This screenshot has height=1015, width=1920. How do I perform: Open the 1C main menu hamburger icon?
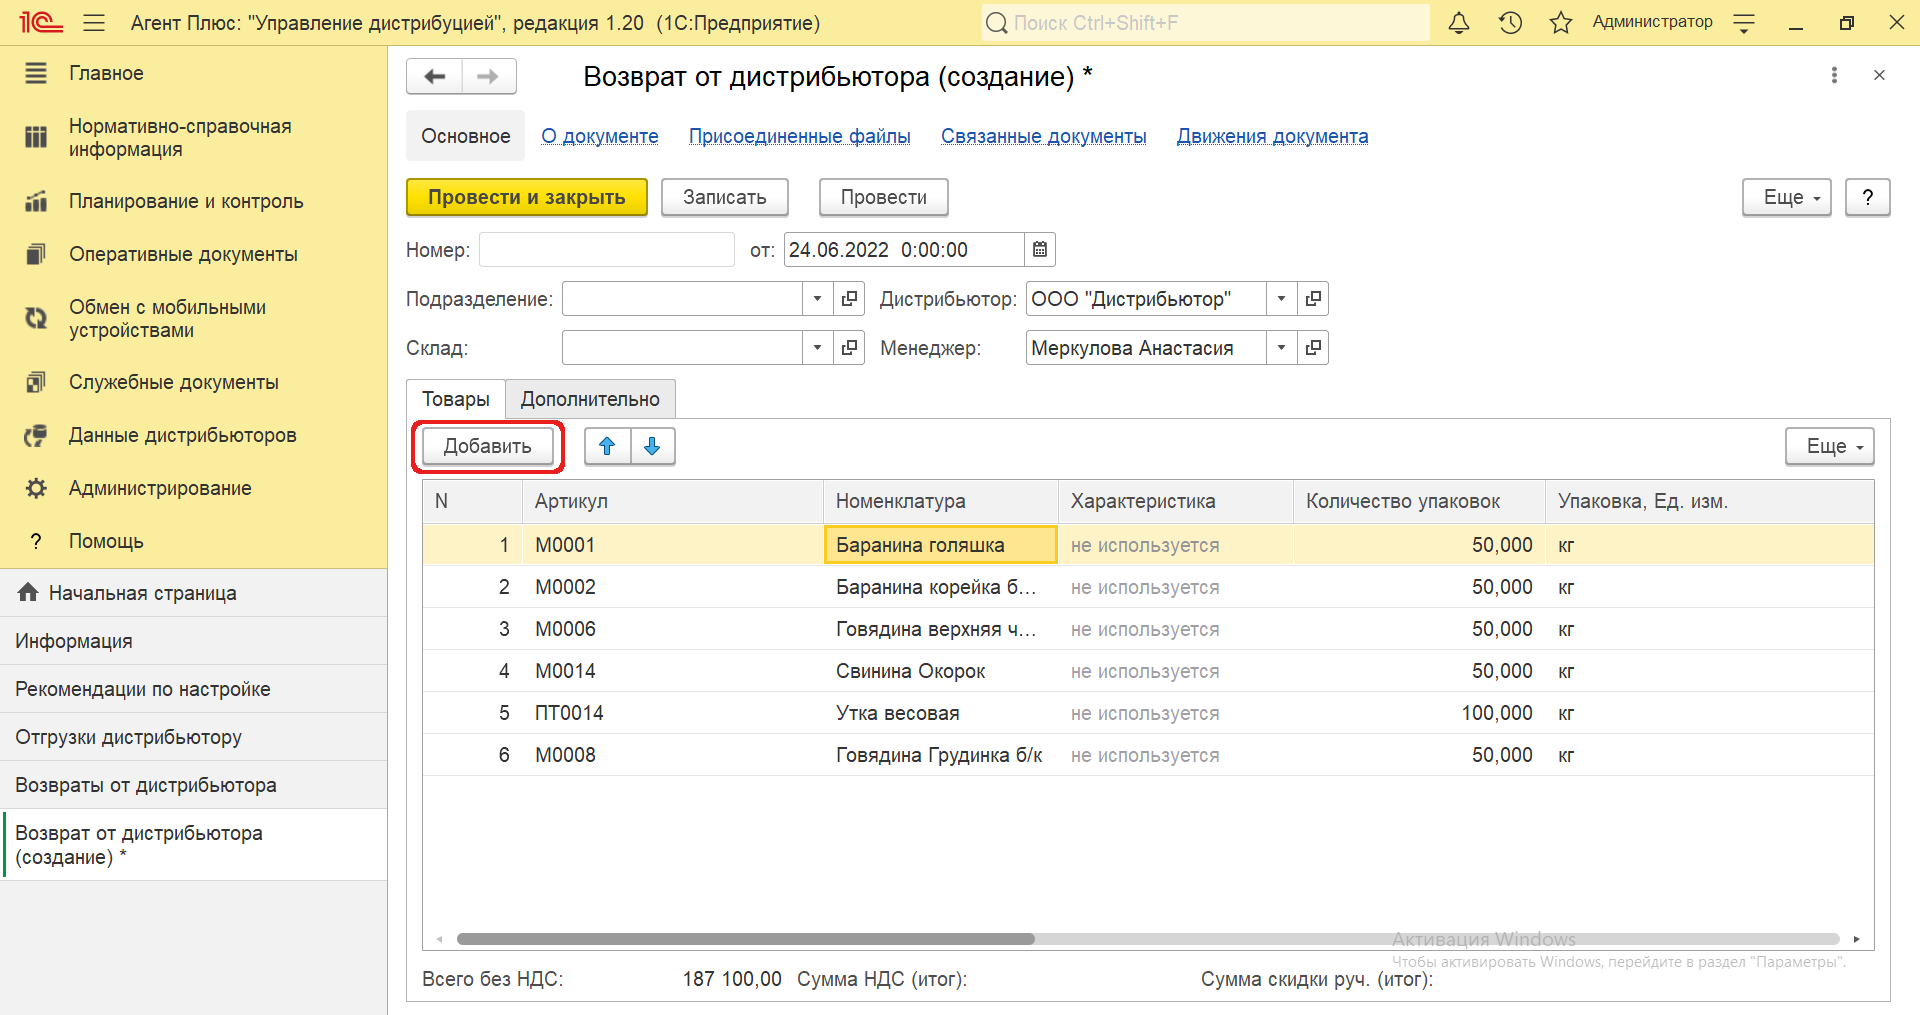click(94, 22)
